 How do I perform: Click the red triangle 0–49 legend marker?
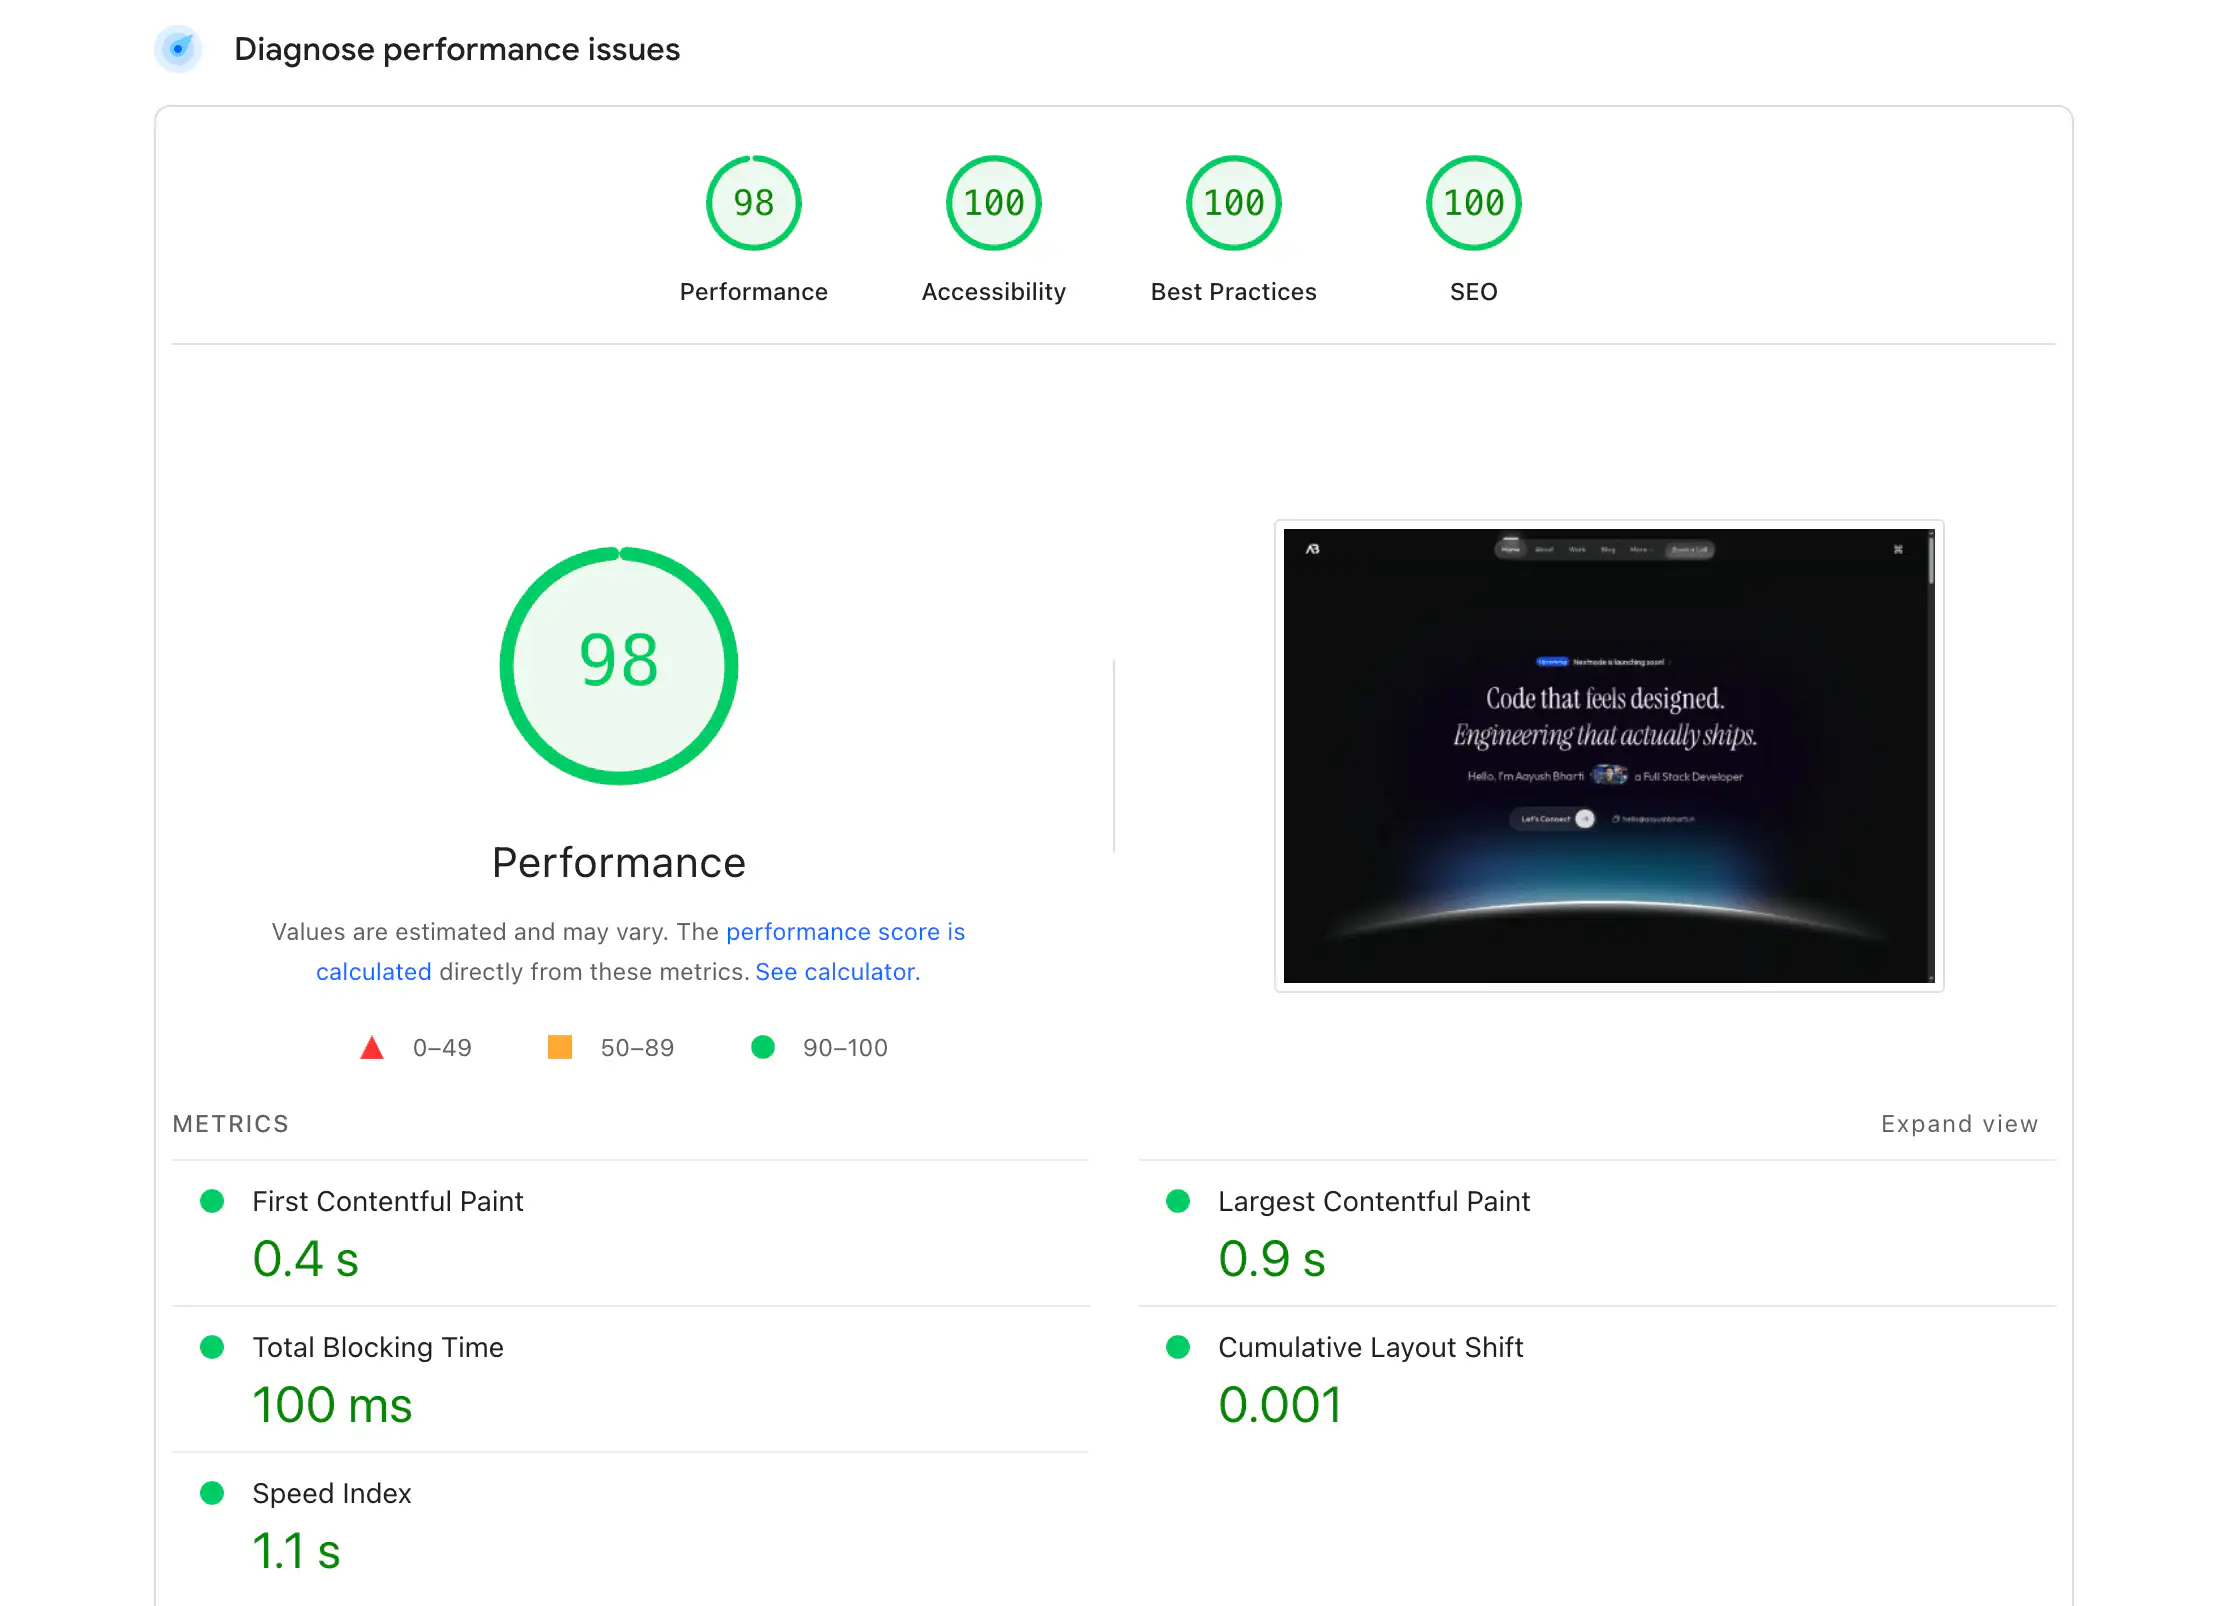pyautogui.click(x=371, y=1047)
